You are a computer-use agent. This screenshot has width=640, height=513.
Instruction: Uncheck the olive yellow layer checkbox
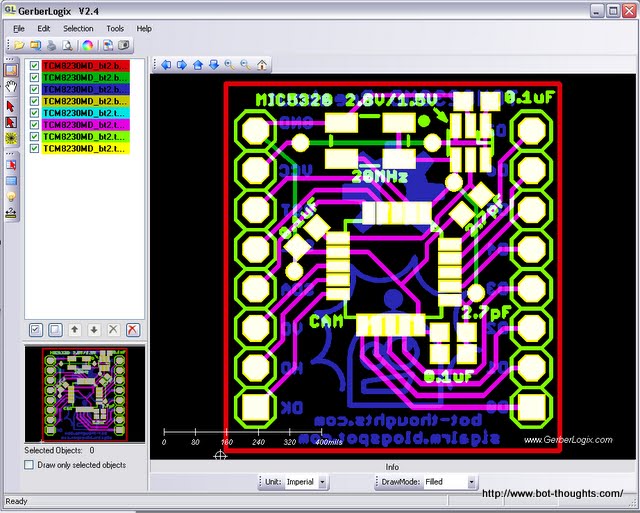[34, 101]
